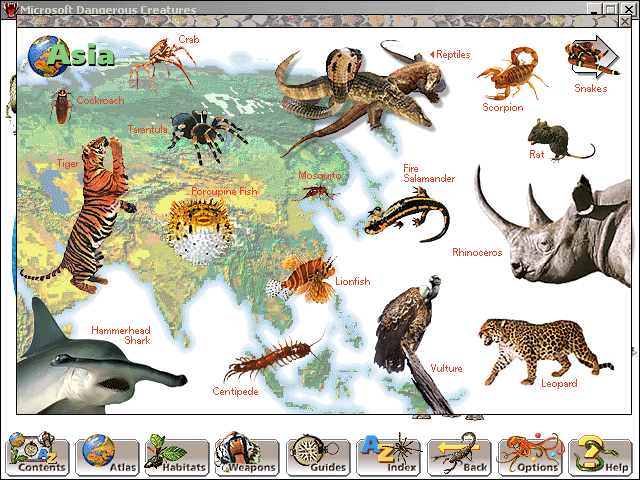Click the Rat image
640x480 pixels.
click(x=561, y=140)
